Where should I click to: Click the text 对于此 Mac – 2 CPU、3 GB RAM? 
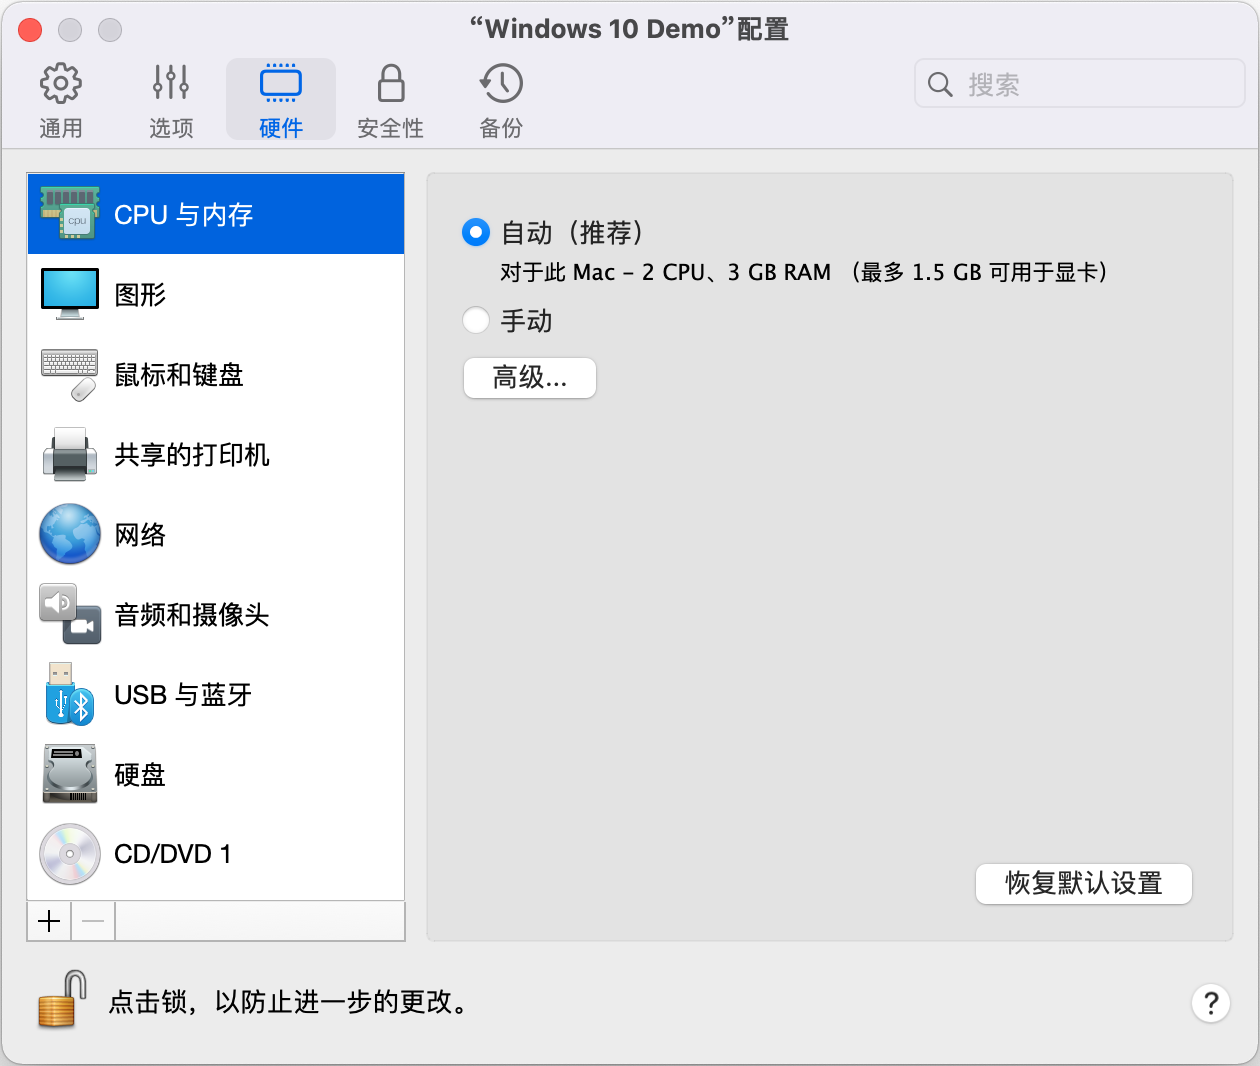click(x=666, y=273)
